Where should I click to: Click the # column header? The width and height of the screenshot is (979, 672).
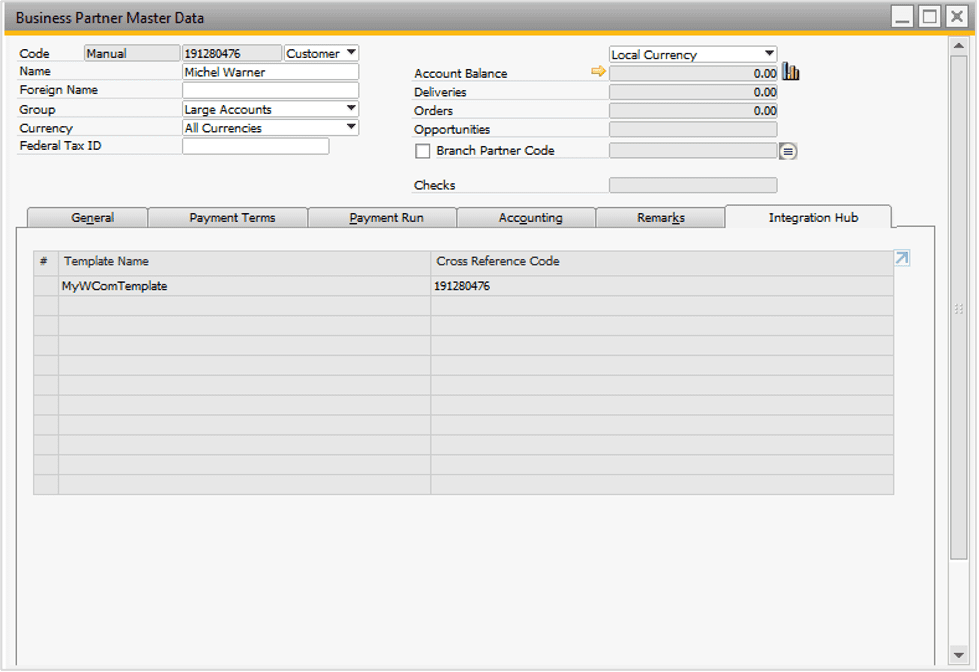[x=46, y=261]
